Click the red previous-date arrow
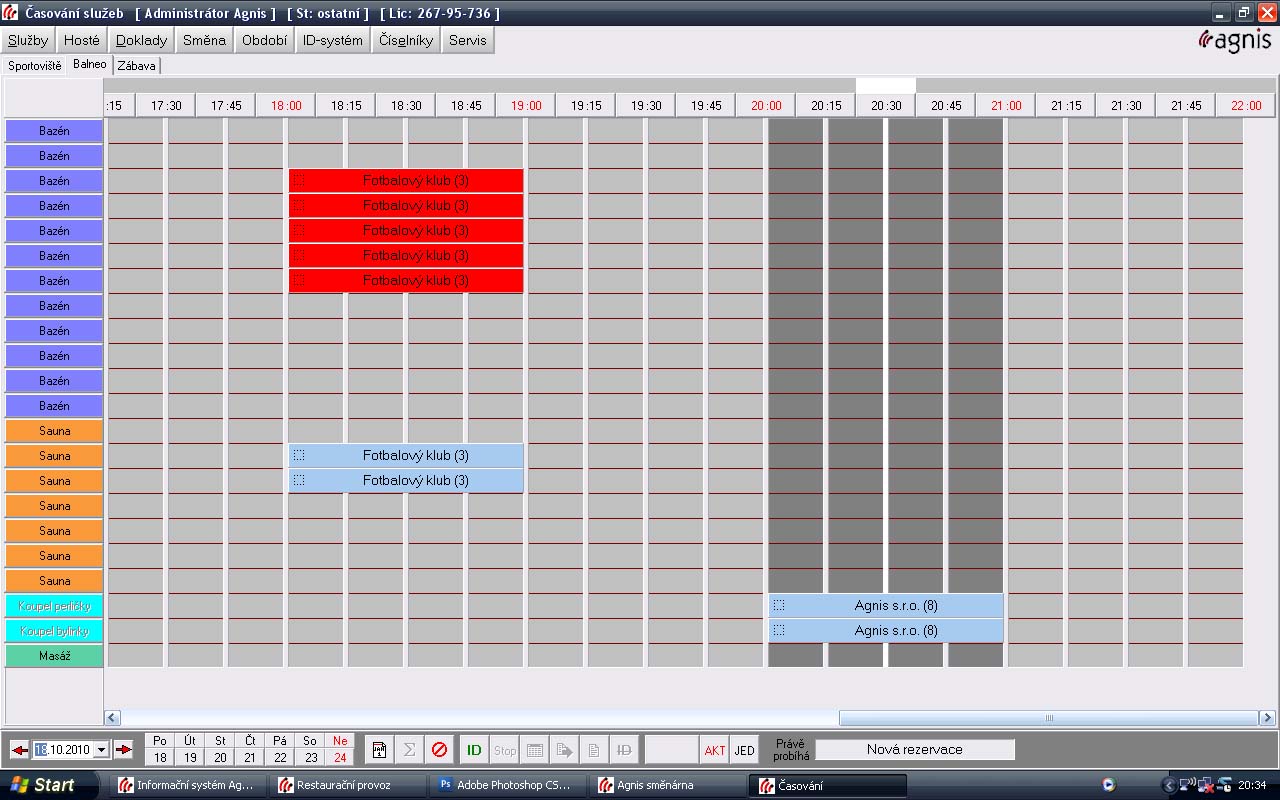Image resolution: width=1280 pixels, height=800 pixels. (x=20, y=750)
